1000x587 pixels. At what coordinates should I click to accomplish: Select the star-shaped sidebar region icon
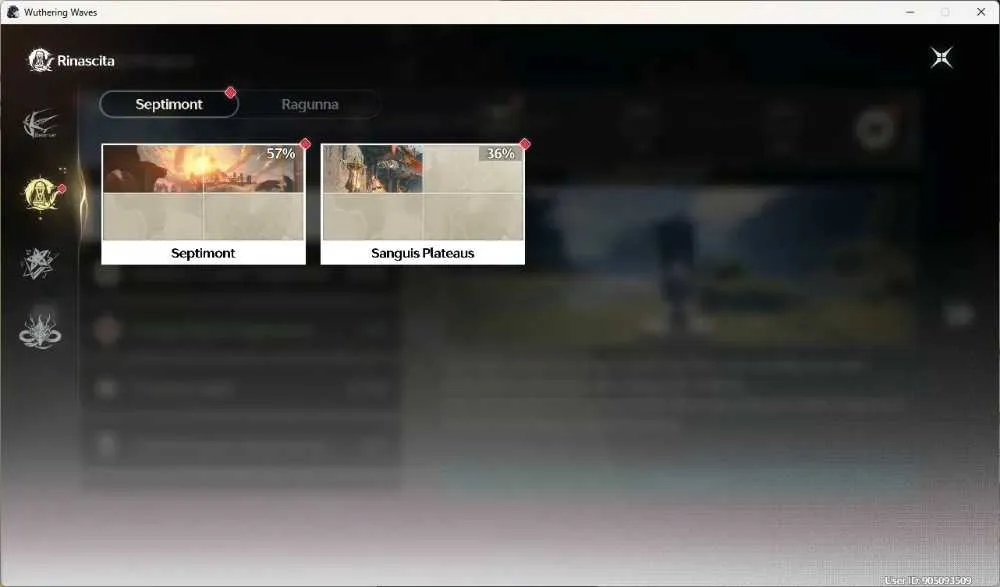click(40, 264)
